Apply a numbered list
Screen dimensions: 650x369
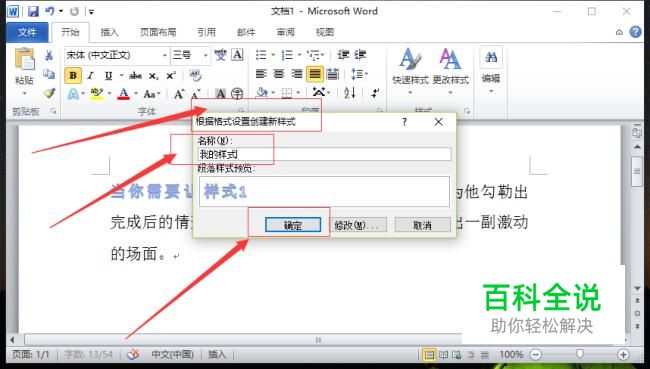287,55
